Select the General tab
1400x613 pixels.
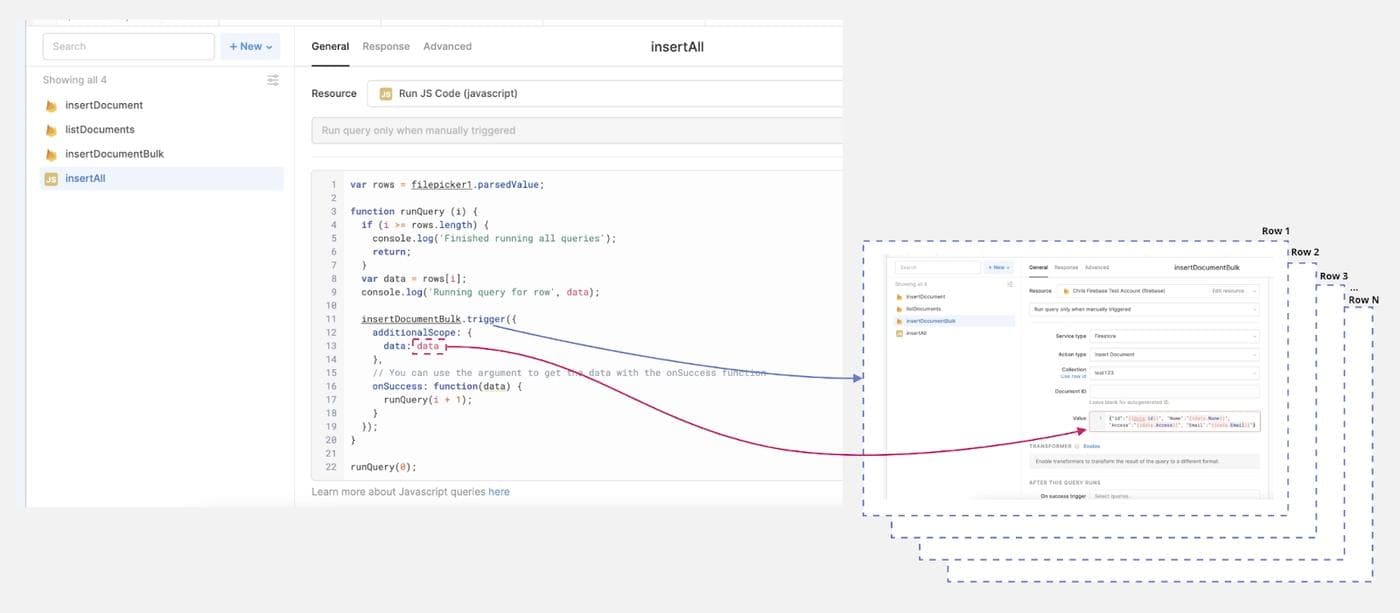point(330,46)
